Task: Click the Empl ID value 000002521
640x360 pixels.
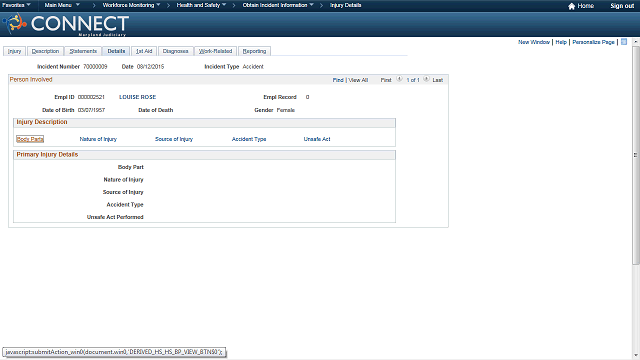Action: coord(91,97)
